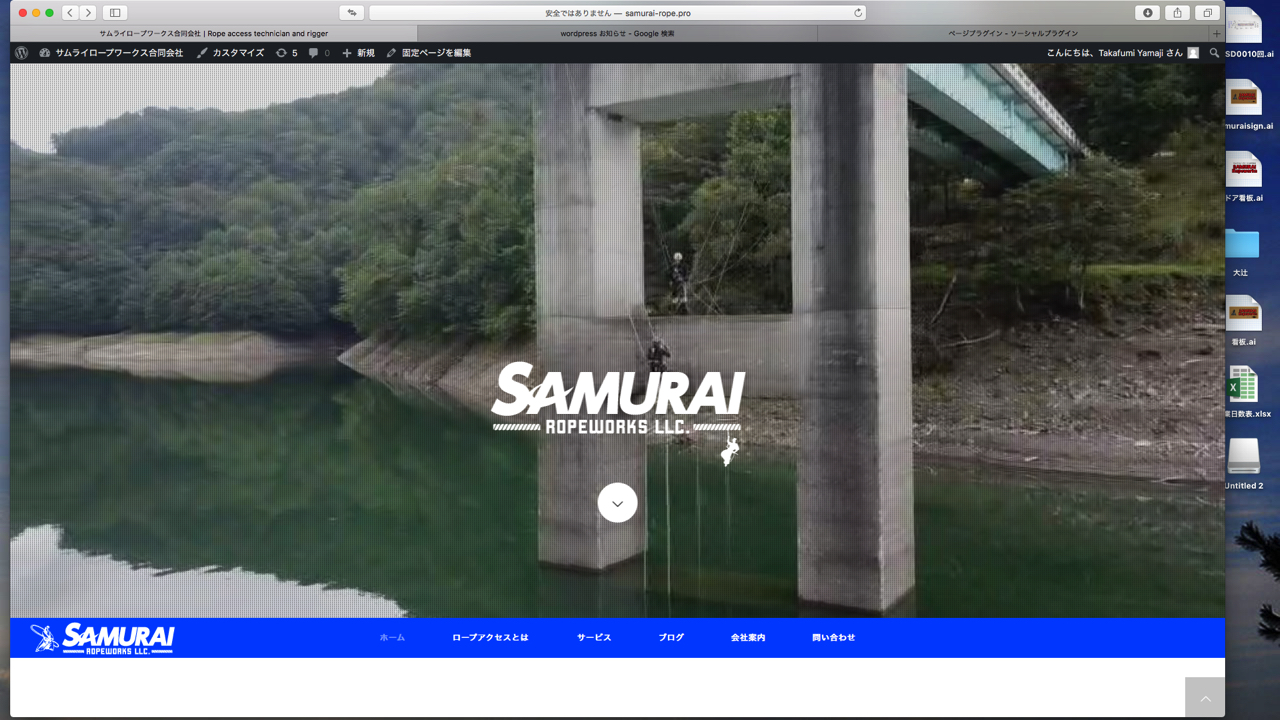Image resolution: width=1280 pixels, height=720 pixels.
Task: Expand the 新規 (new) admin bar menu
Action: coord(358,53)
